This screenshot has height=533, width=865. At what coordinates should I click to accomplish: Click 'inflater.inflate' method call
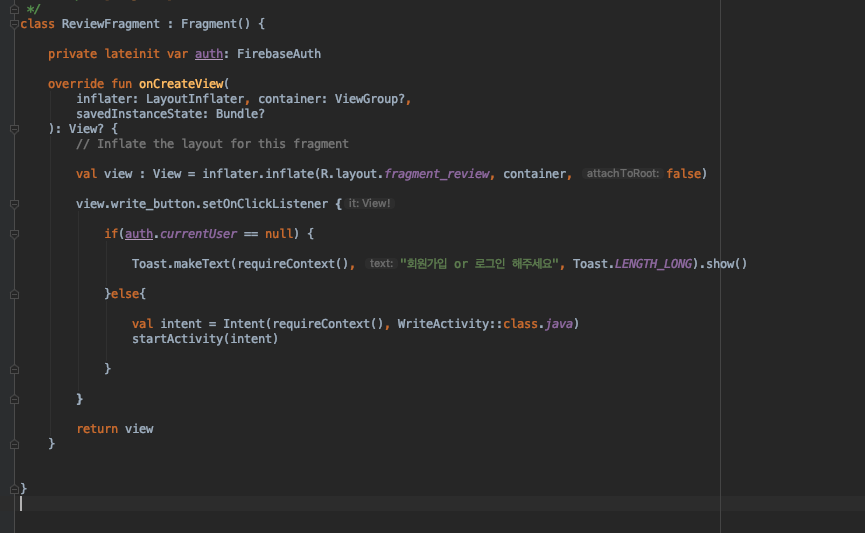tap(258, 174)
